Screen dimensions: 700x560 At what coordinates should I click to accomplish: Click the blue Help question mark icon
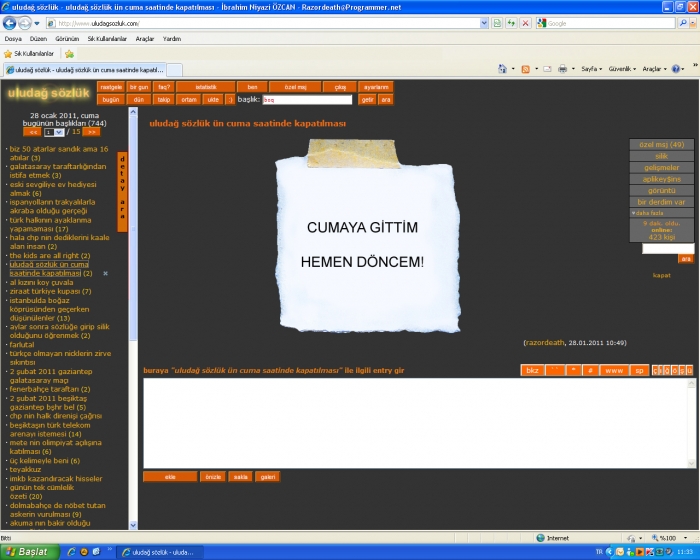(676, 69)
